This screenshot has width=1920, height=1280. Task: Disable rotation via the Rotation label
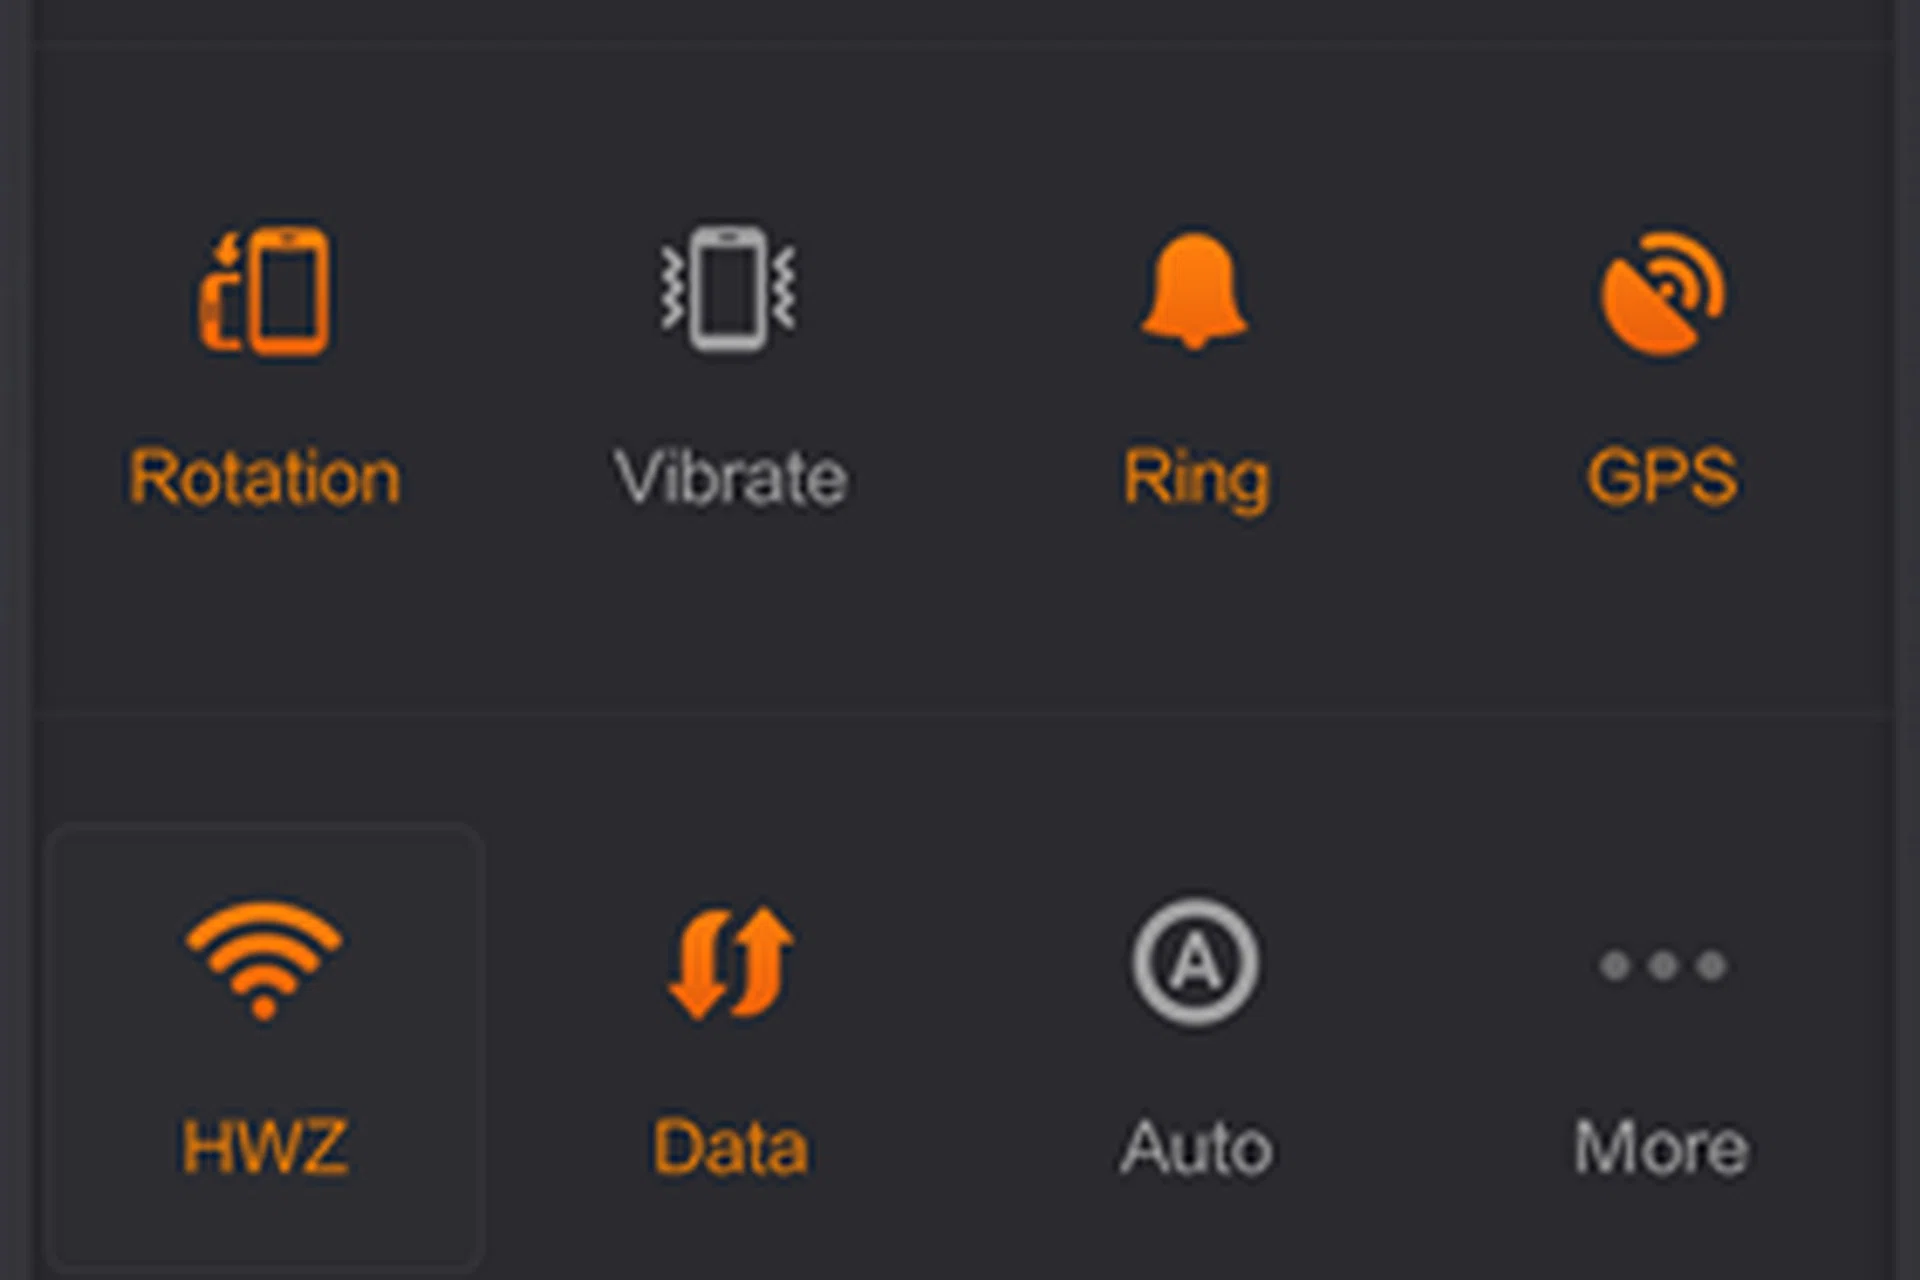point(265,477)
